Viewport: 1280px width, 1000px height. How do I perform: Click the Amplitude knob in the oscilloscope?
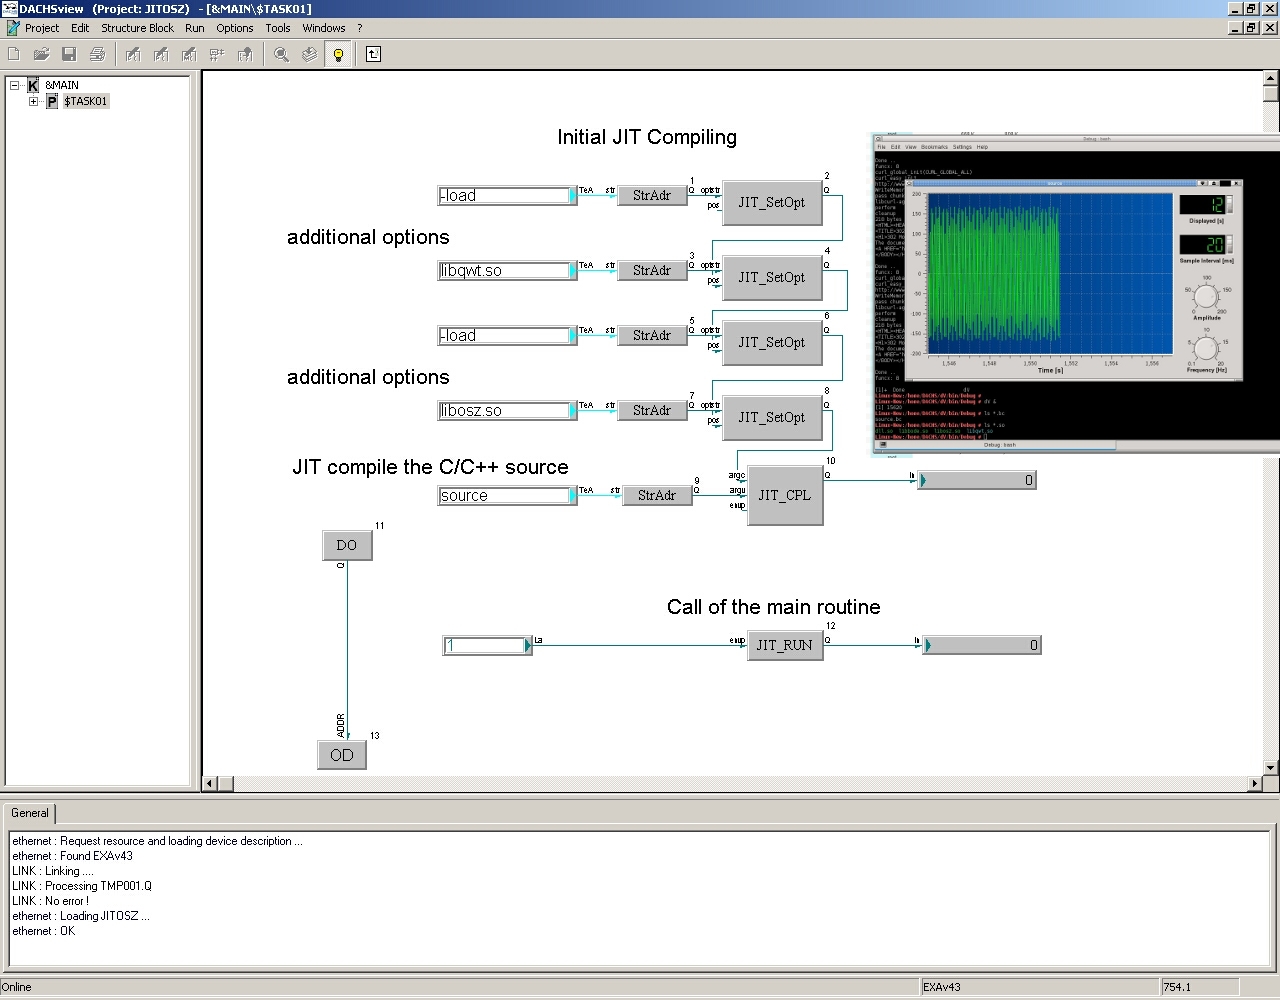point(1206,297)
